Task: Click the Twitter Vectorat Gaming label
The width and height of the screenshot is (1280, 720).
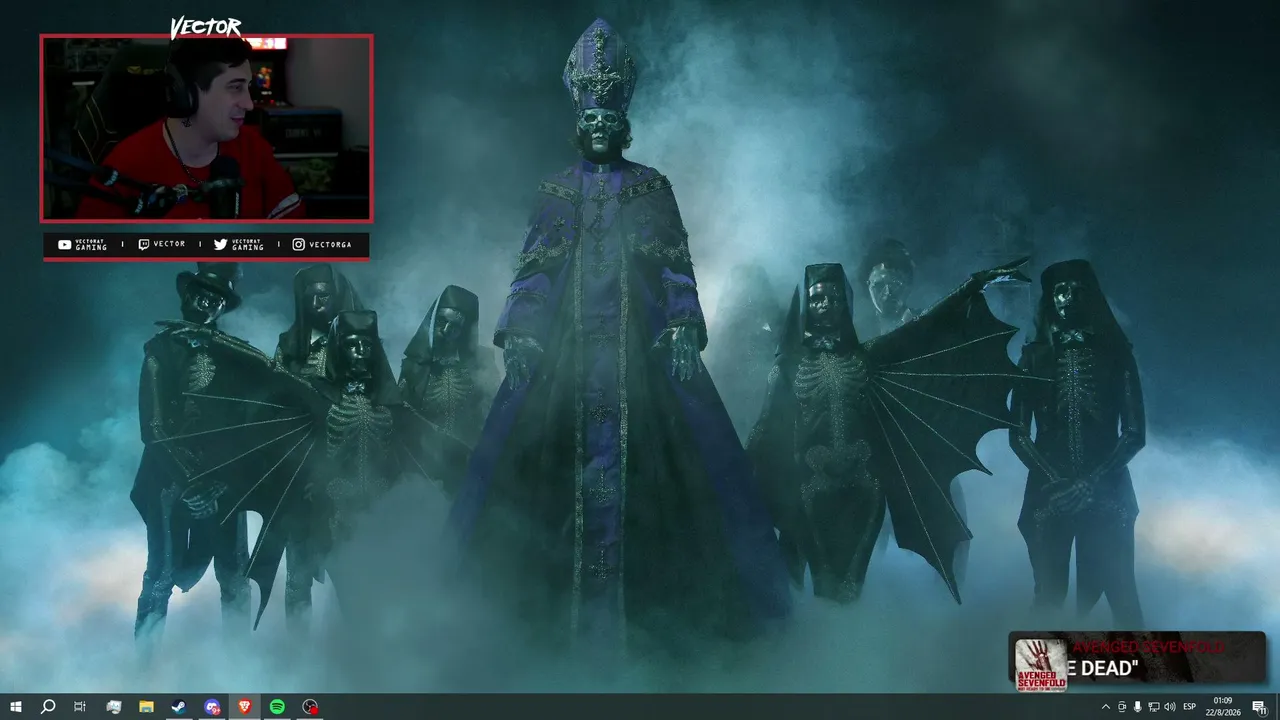Action: coord(239,244)
